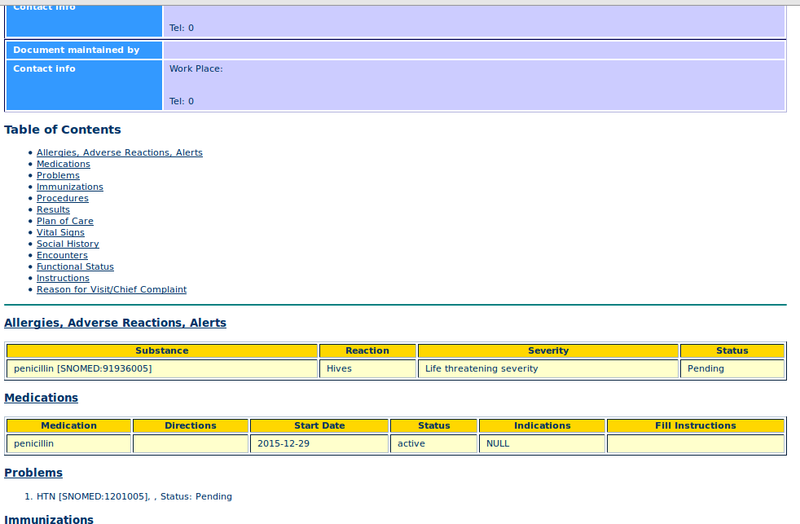Open Reason for Visit/Chief Complaint link
Image resolution: width=800 pixels, height=524 pixels.
click(x=111, y=290)
